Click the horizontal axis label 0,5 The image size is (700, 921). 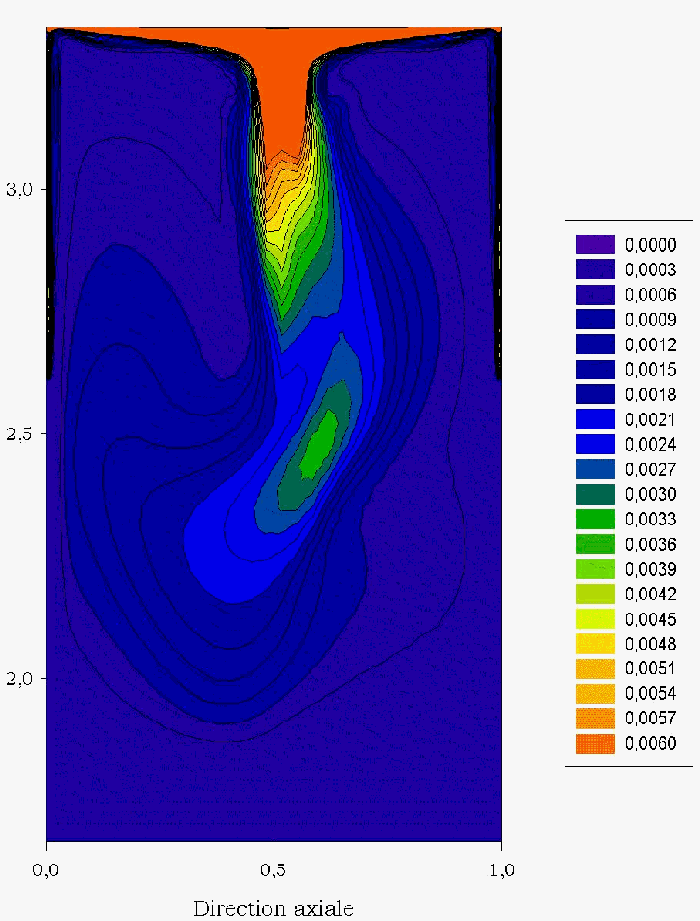pos(273,870)
